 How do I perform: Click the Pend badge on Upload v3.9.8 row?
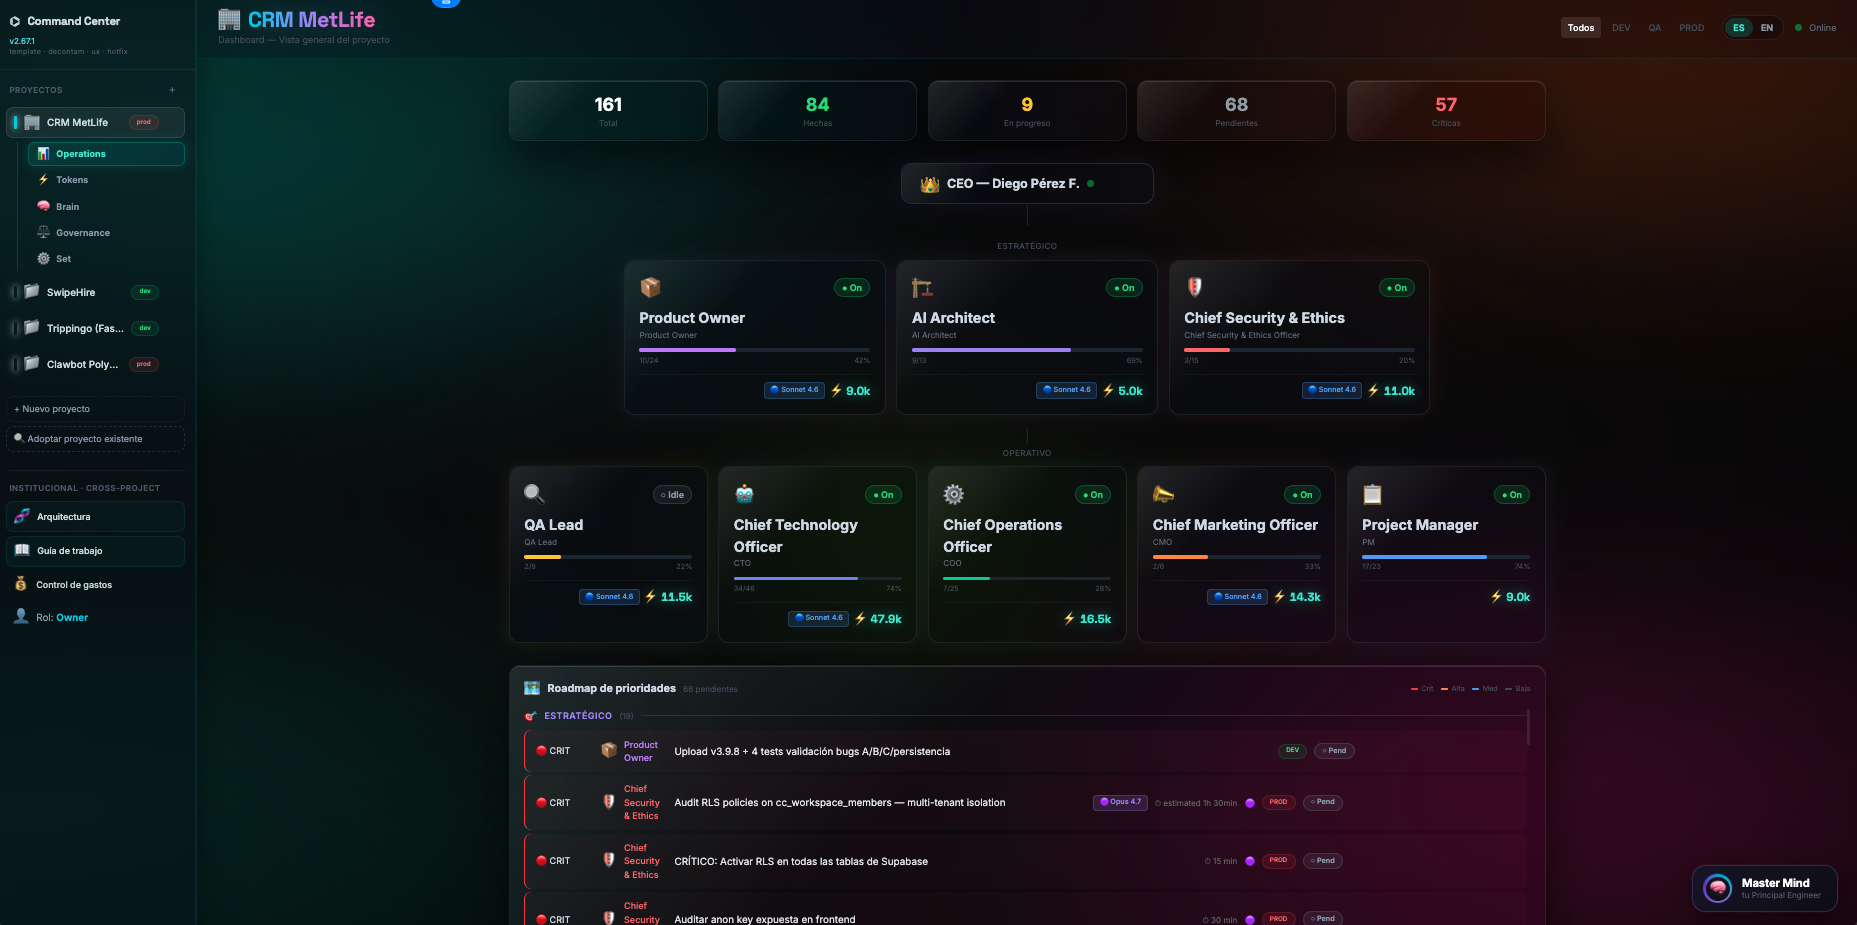point(1334,751)
